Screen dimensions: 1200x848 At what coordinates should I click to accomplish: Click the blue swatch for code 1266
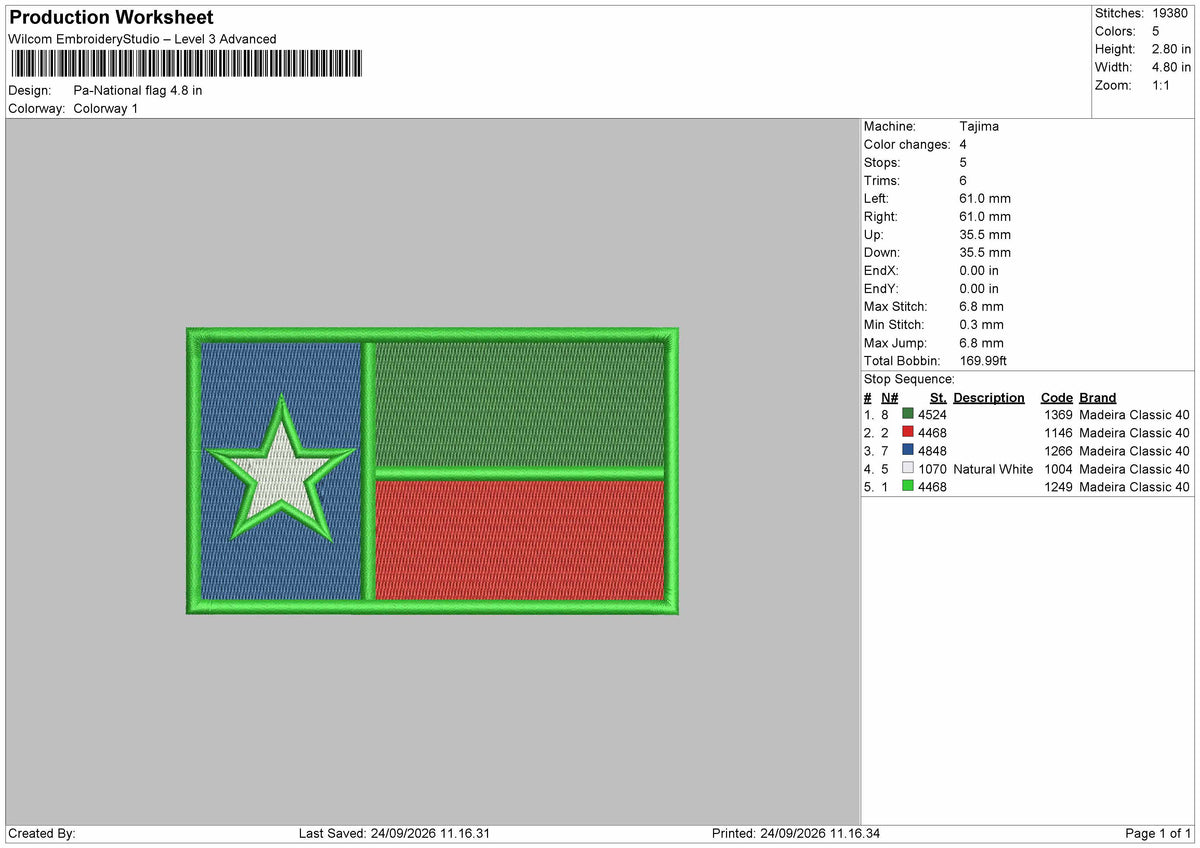907,450
